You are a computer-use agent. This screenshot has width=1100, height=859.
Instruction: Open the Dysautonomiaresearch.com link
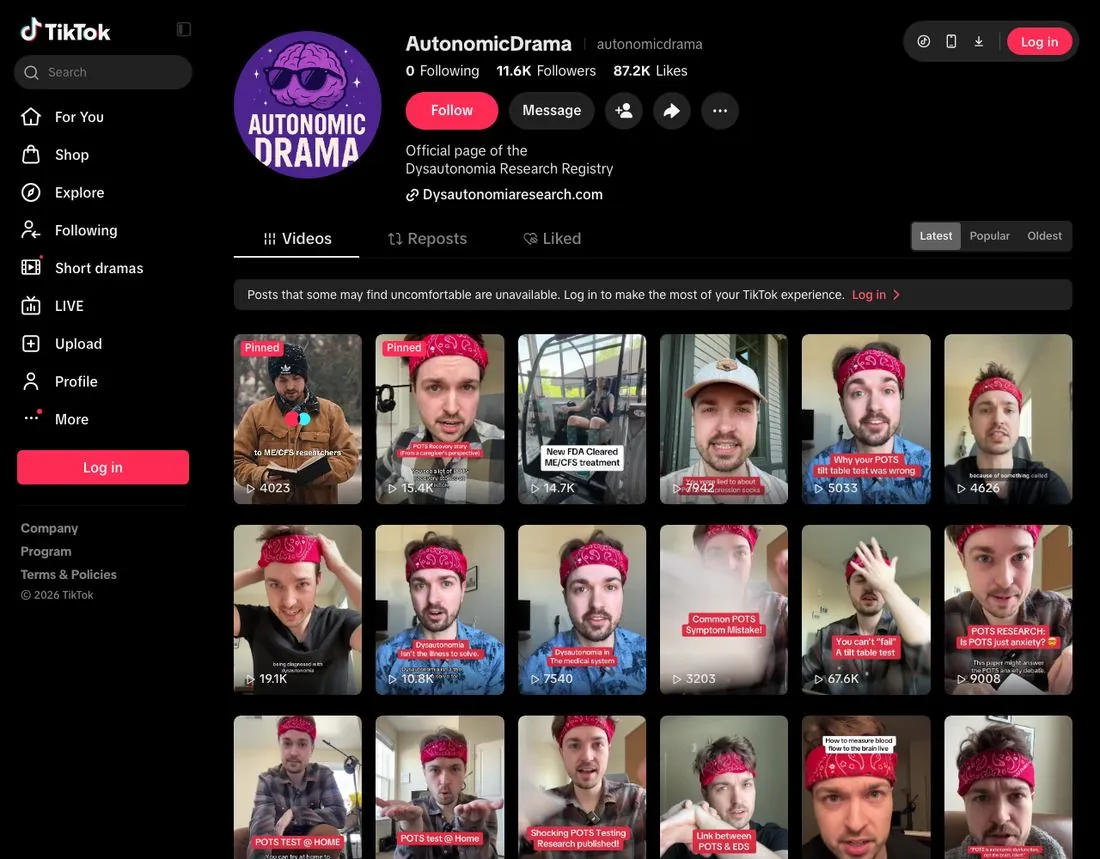pyautogui.click(x=512, y=195)
